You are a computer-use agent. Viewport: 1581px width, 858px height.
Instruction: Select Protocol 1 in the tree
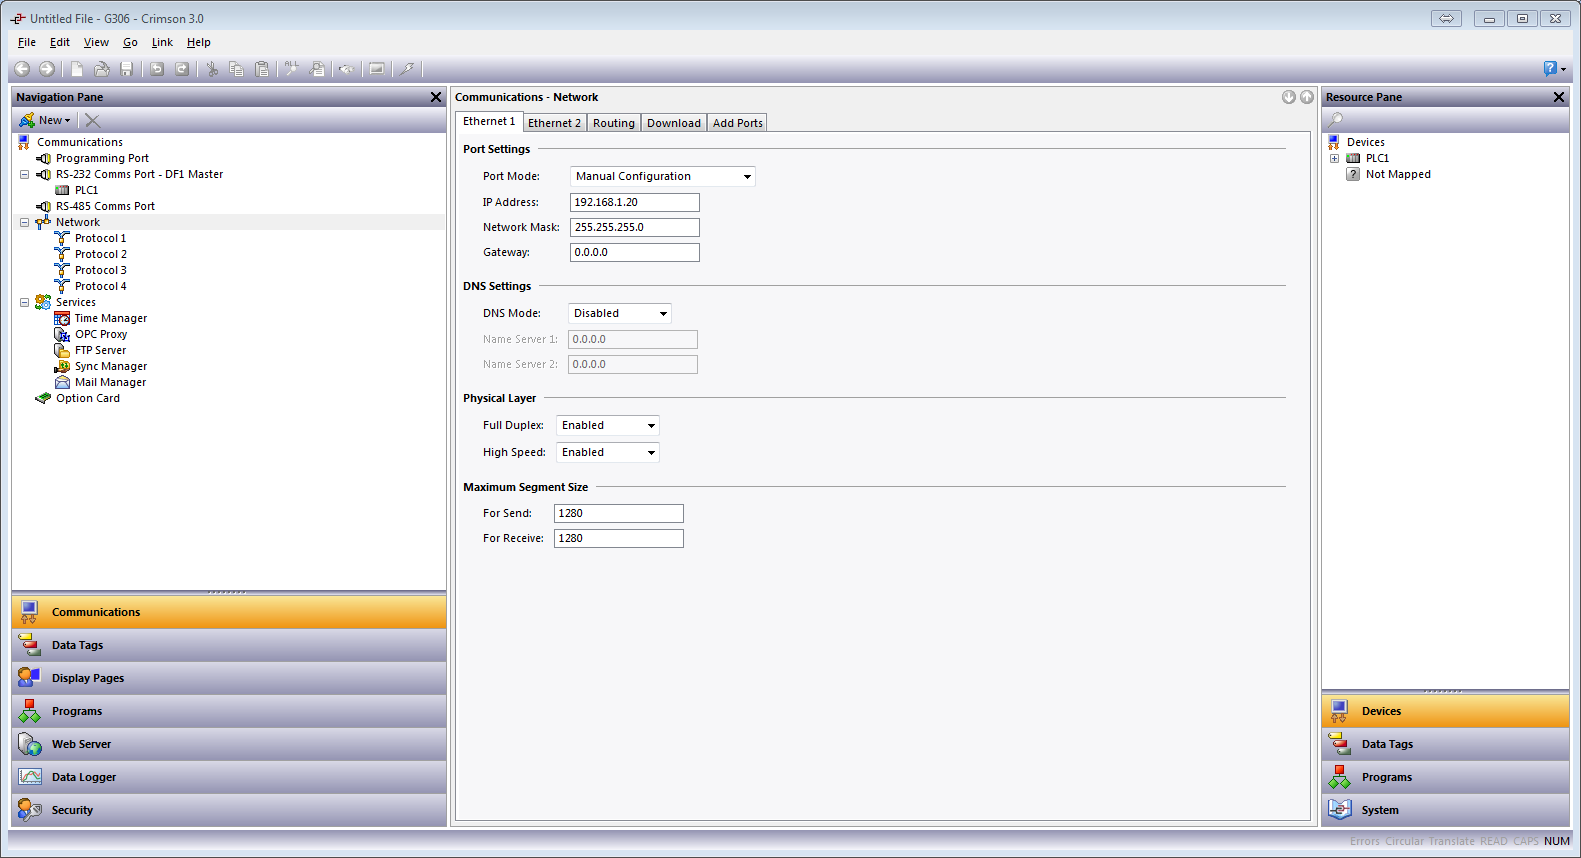100,238
